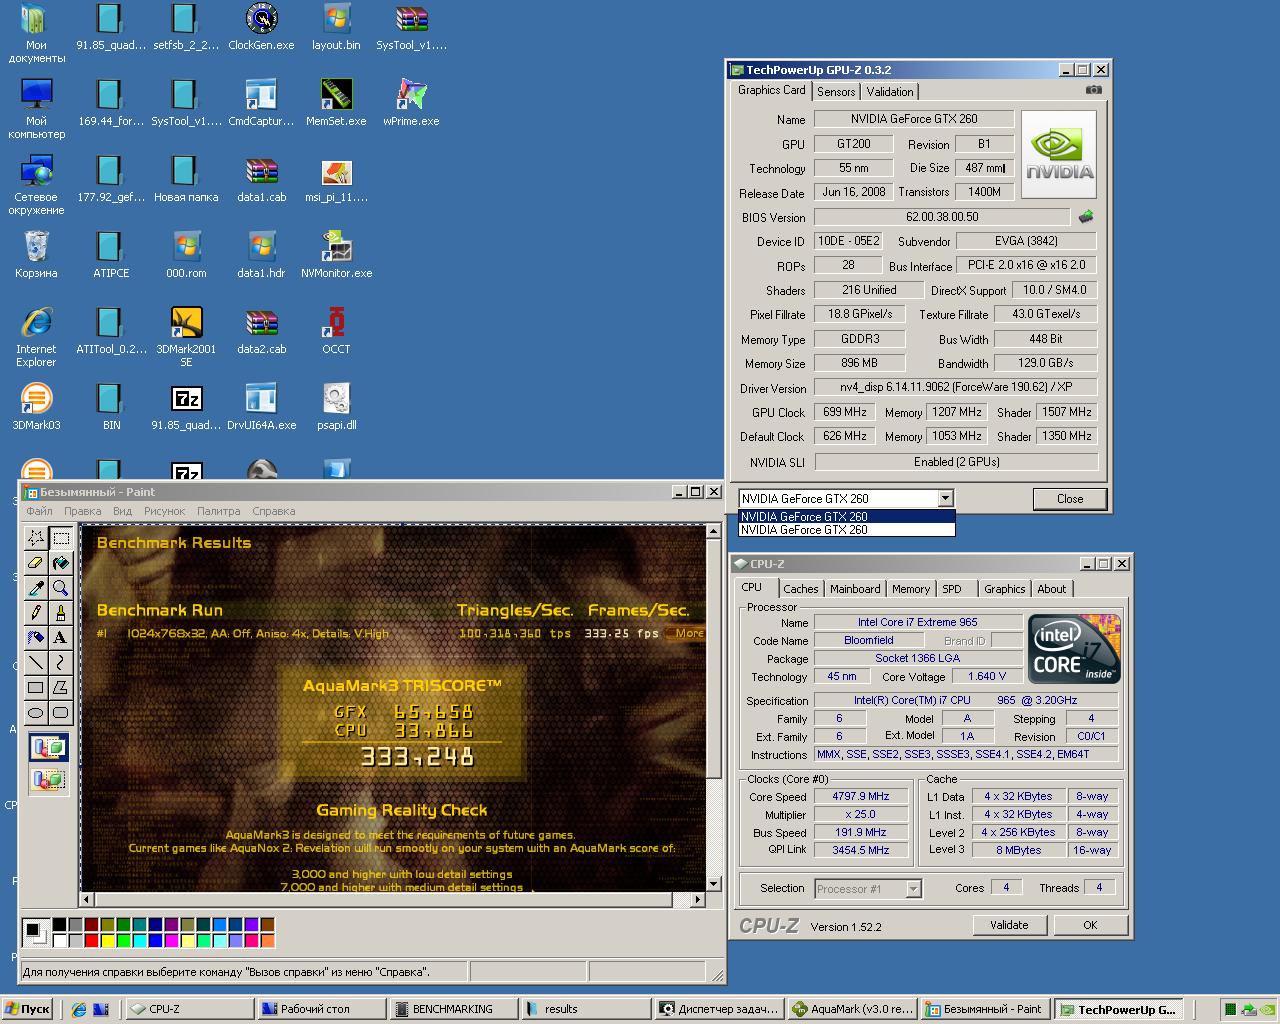Click the More button in AquaMark results
Viewport: 1280px width, 1024px height.
pyautogui.click(x=687, y=633)
